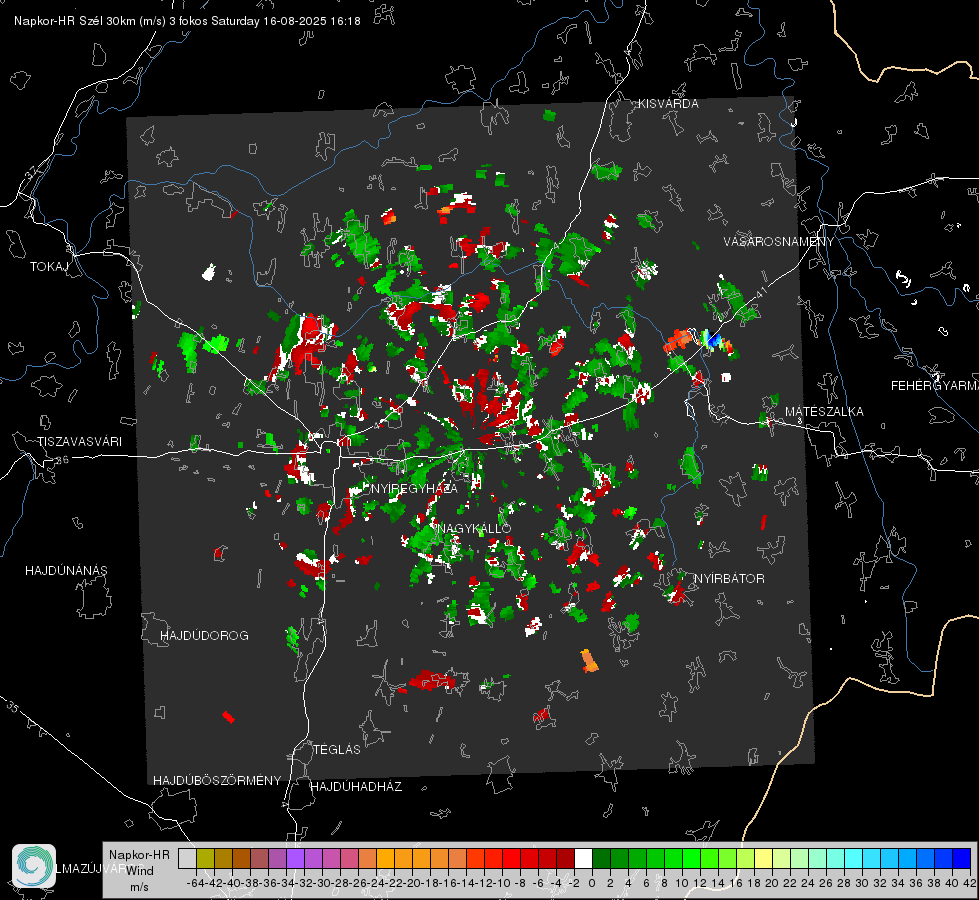Image resolution: width=979 pixels, height=900 pixels.
Task: Click the NAGYKÁLLÓ city label
Action: [x=475, y=528]
